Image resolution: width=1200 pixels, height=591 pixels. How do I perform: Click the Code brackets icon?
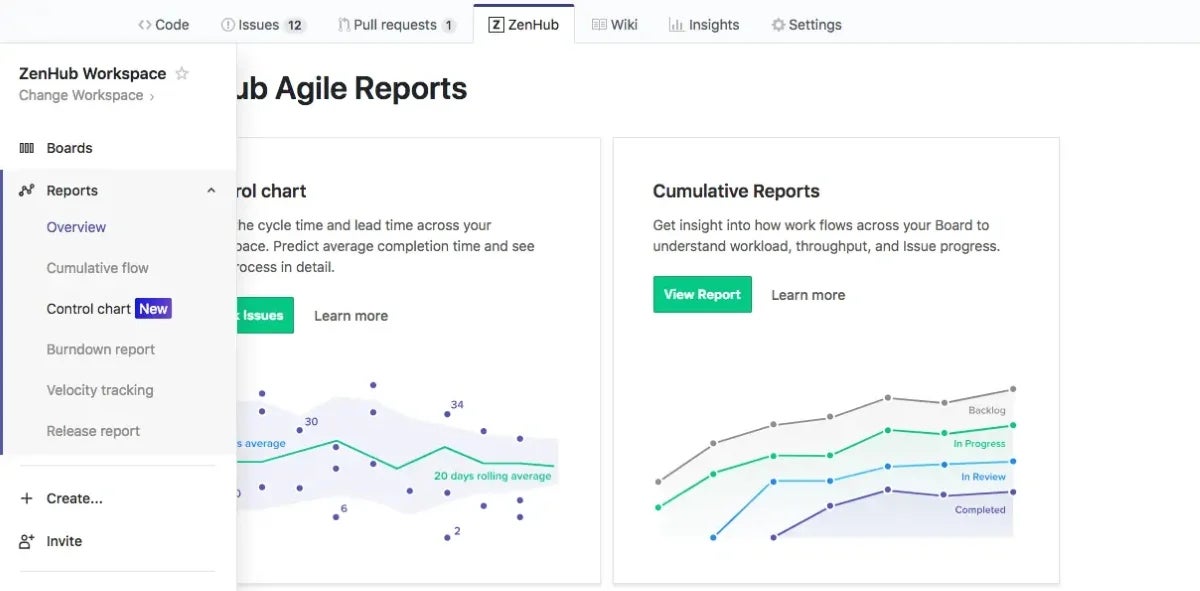(x=146, y=24)
